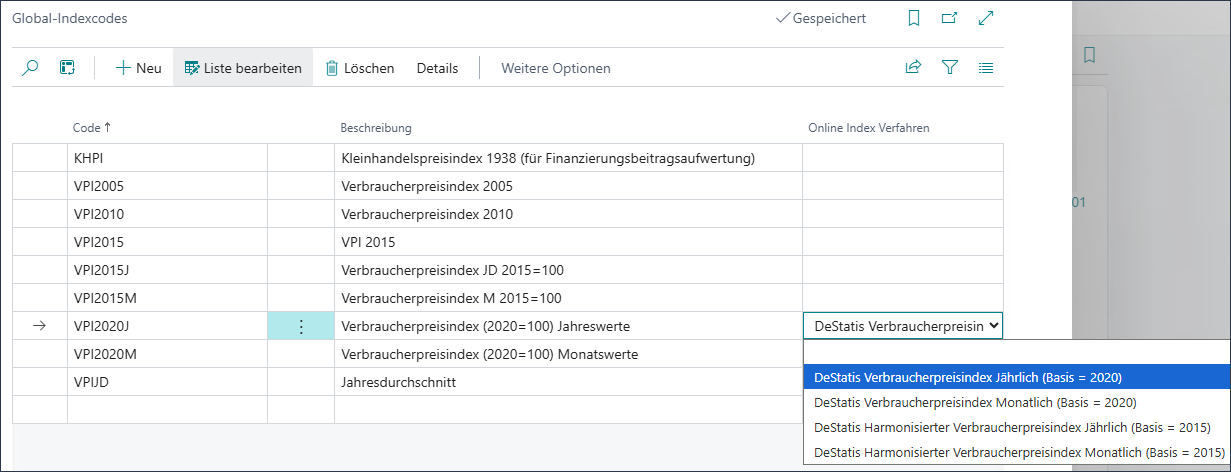Open Weitere Optionen menu
Image resolution: width=1231 pixels, height=472 pixels.
click(x=555, y=68)
